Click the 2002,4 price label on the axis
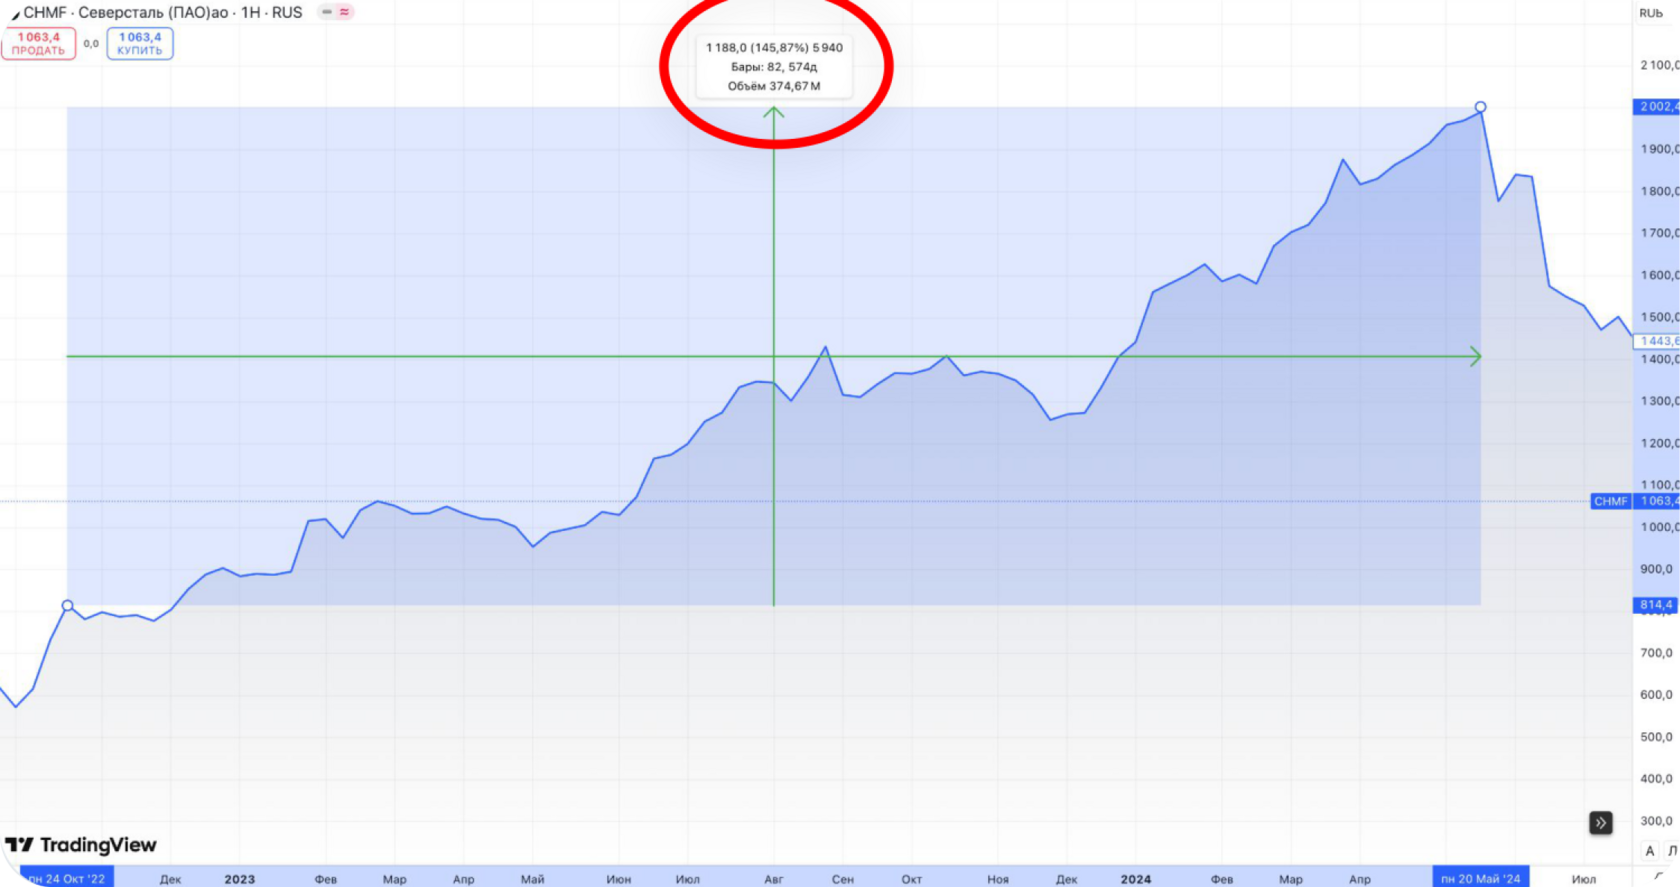The height and width of the screenshot is (887, 1680). [x=1657, y=107]
